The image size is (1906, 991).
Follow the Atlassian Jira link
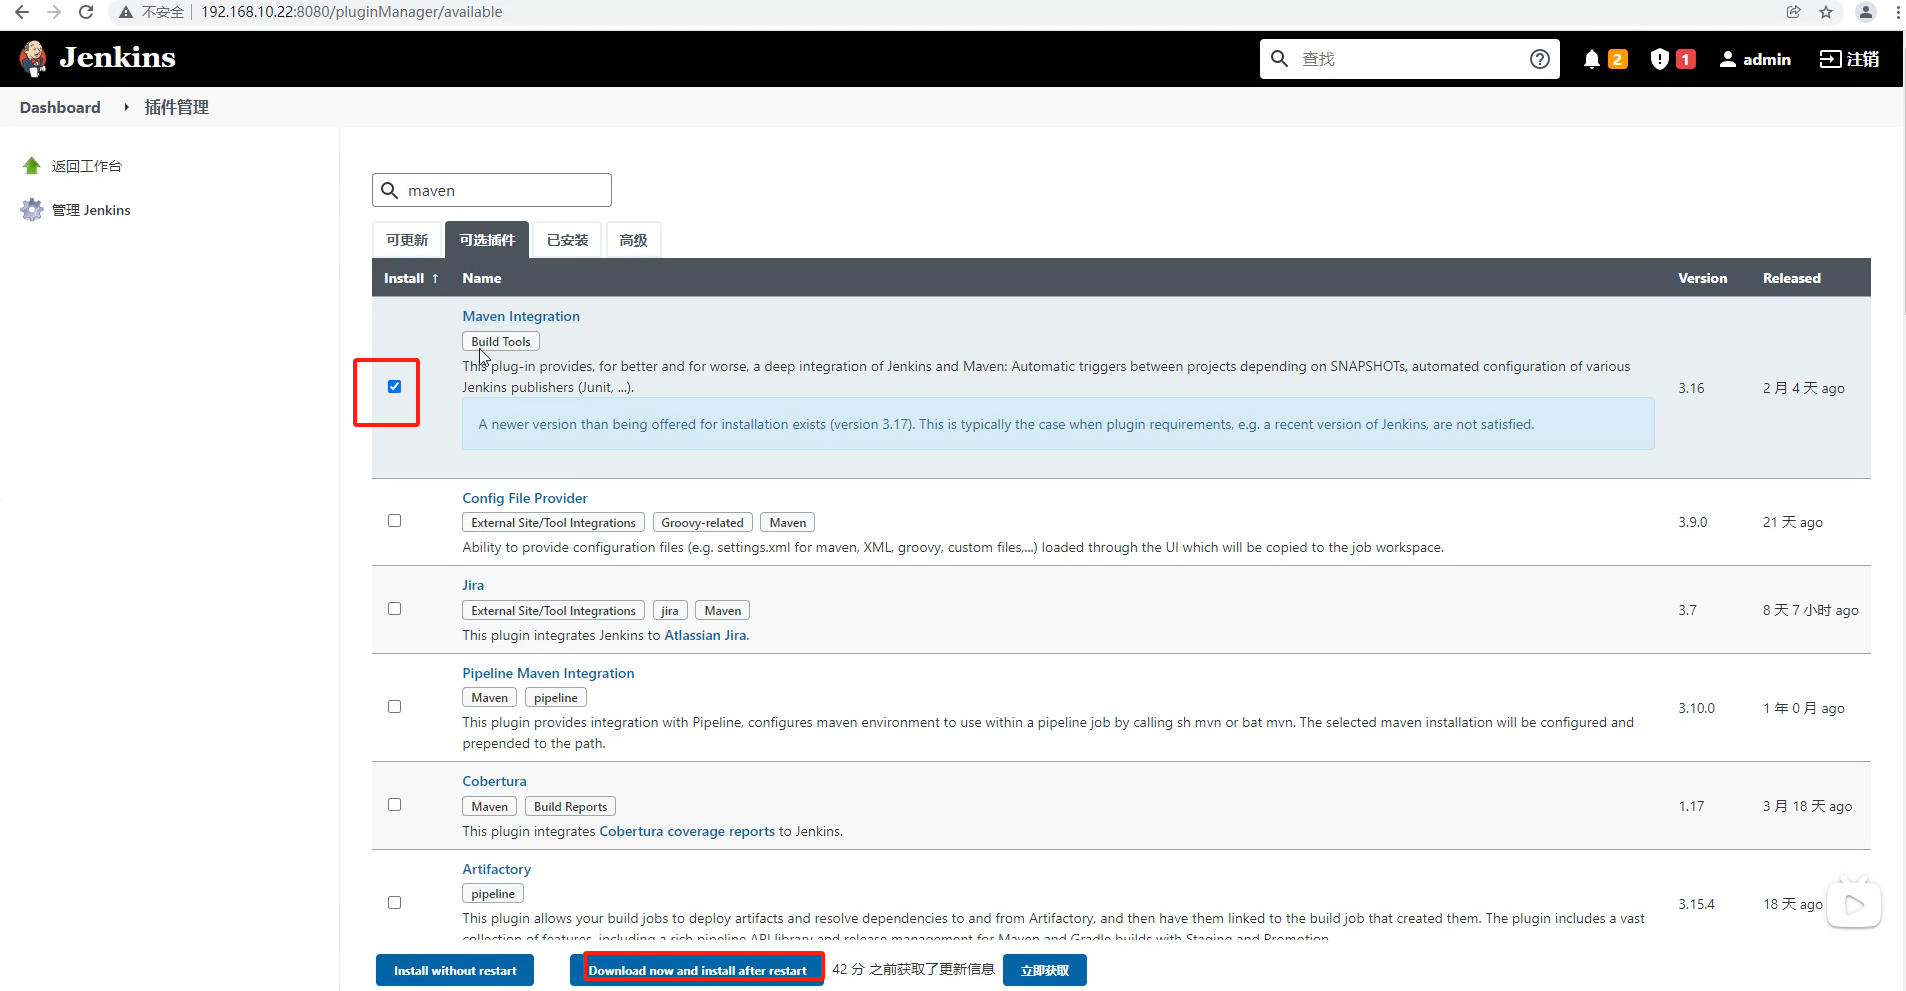[x=705, y=635]
